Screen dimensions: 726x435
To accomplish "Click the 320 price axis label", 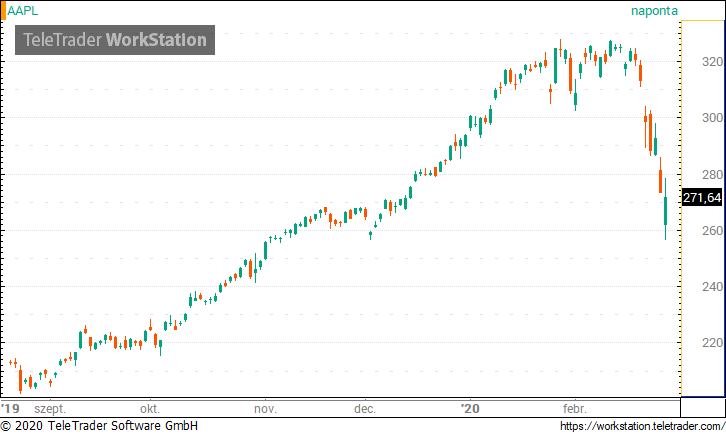I will point(712,62).
